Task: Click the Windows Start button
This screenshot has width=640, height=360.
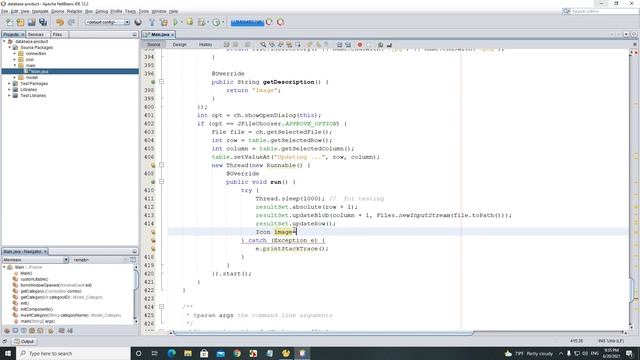Action: [x=8, y=353]
